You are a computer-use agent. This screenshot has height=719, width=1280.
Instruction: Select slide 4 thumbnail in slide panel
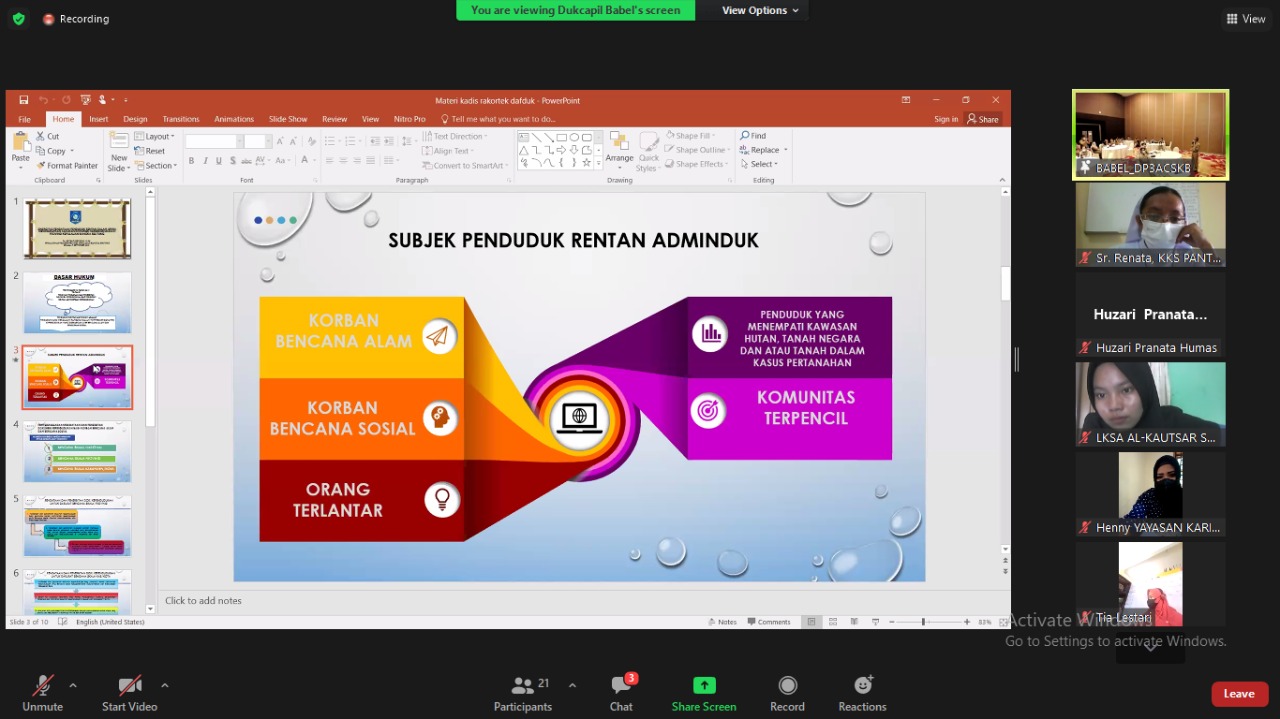click(78, 452)
